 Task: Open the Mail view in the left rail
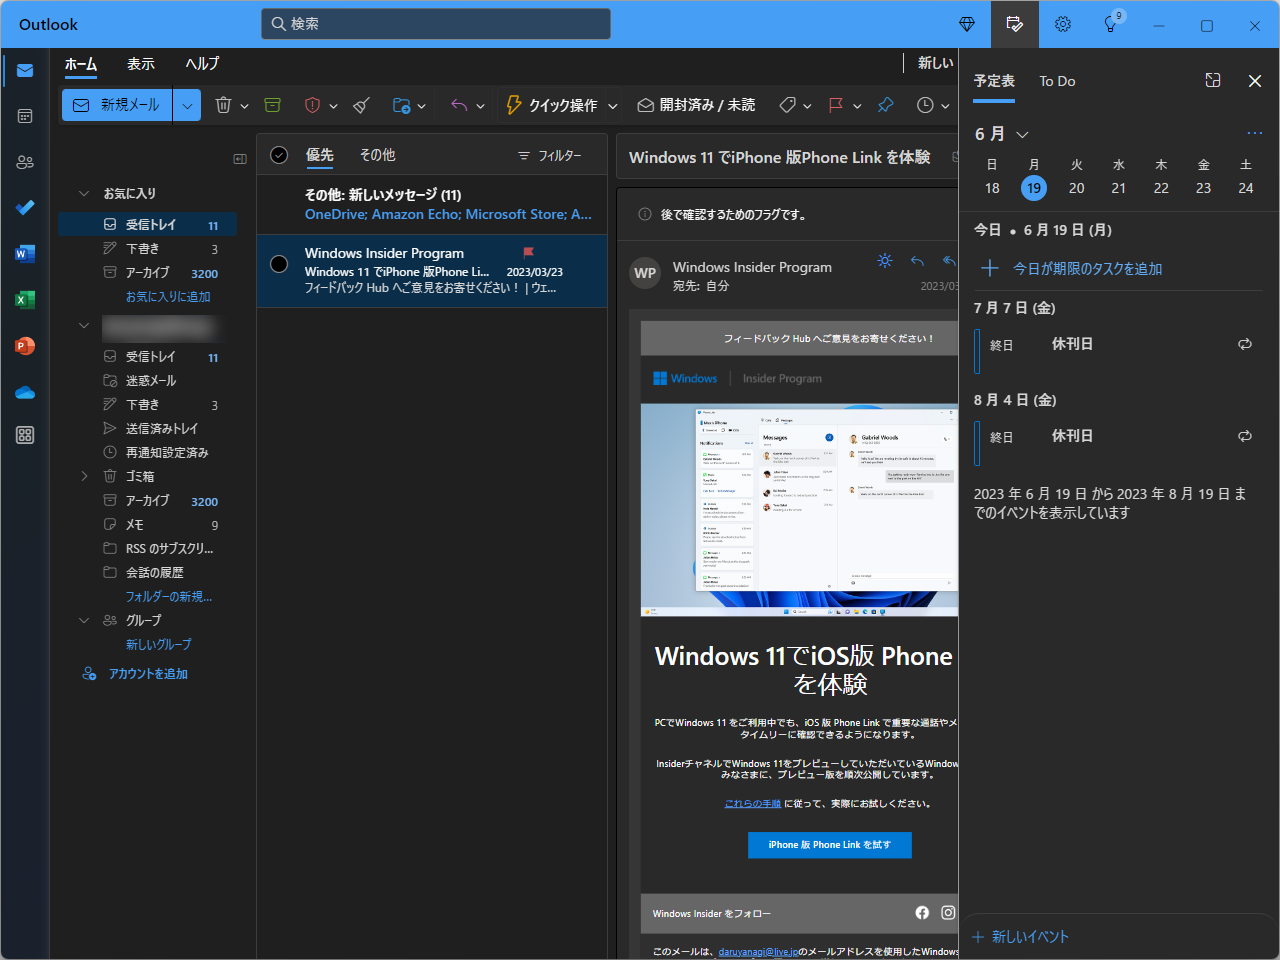pos(24,71)
